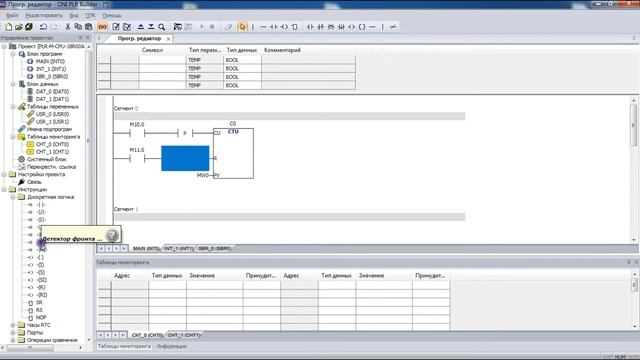Insert function box toolbar icon
The width and height of the screenshot is (640, 360).
pyautogui.click(x=295, y=27)
